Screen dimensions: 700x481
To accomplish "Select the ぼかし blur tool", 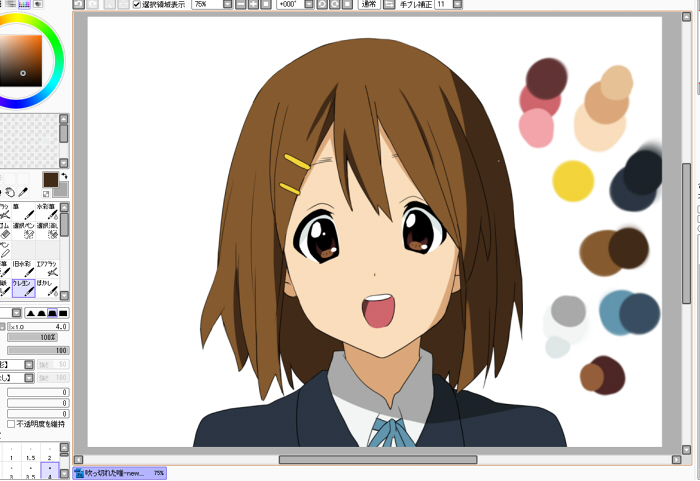I will [47, 288].
